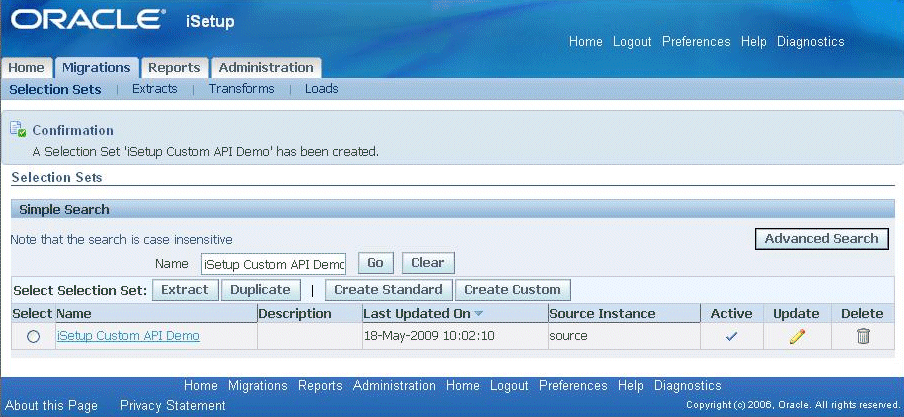Screen dimensions: 904x417
Task: Click the Duplicate button
Action: [x=261, y=290]
